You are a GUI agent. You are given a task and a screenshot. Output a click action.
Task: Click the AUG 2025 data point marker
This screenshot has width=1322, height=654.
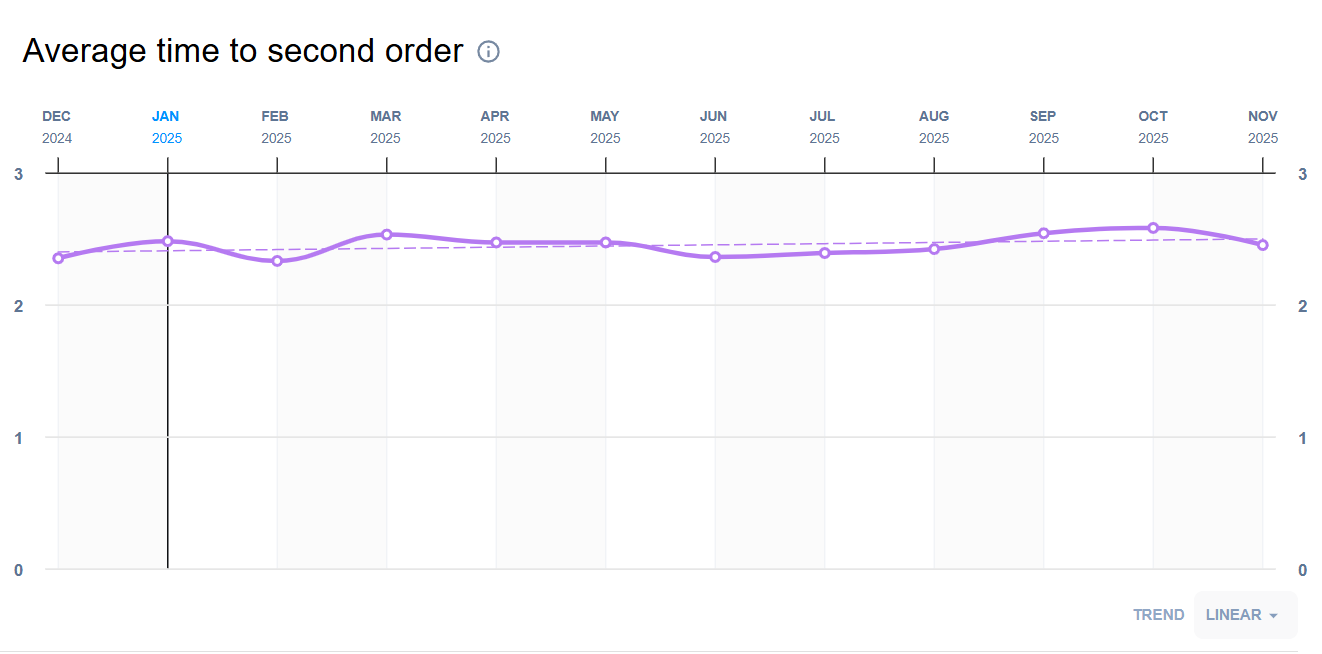(x=934, y=248)
